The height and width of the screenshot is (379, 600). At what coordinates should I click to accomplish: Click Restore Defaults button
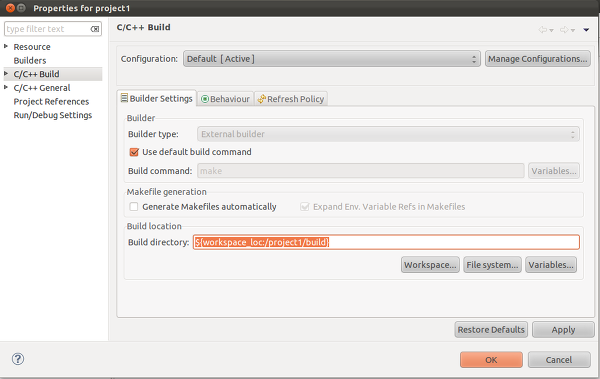tap(491, 330)
